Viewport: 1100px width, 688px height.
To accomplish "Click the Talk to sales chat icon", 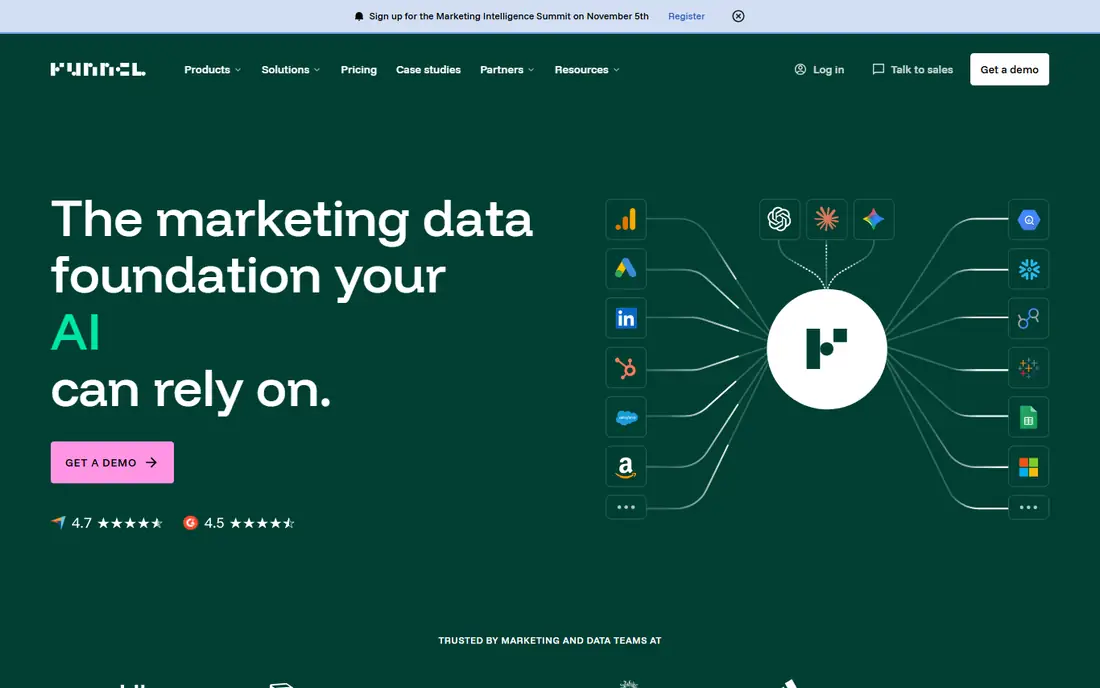I will 878,69.
